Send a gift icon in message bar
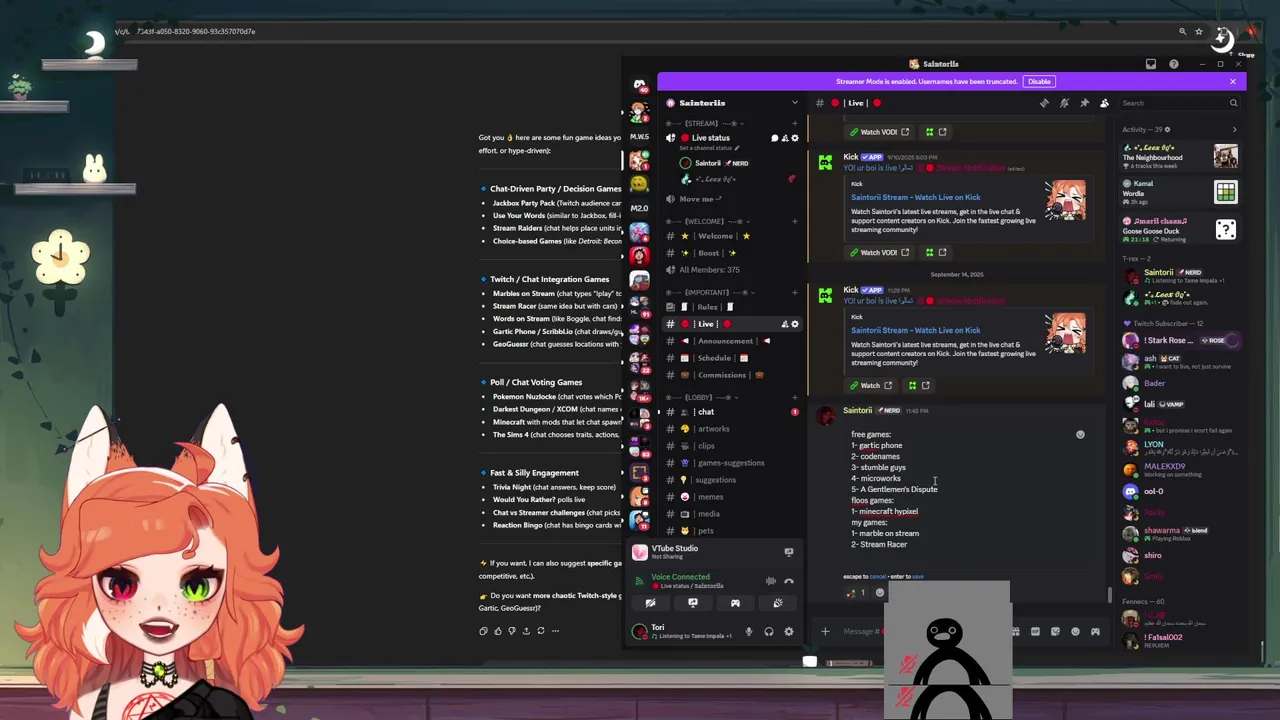This screenshot has height=720, width=1280. click(1015, 631)
